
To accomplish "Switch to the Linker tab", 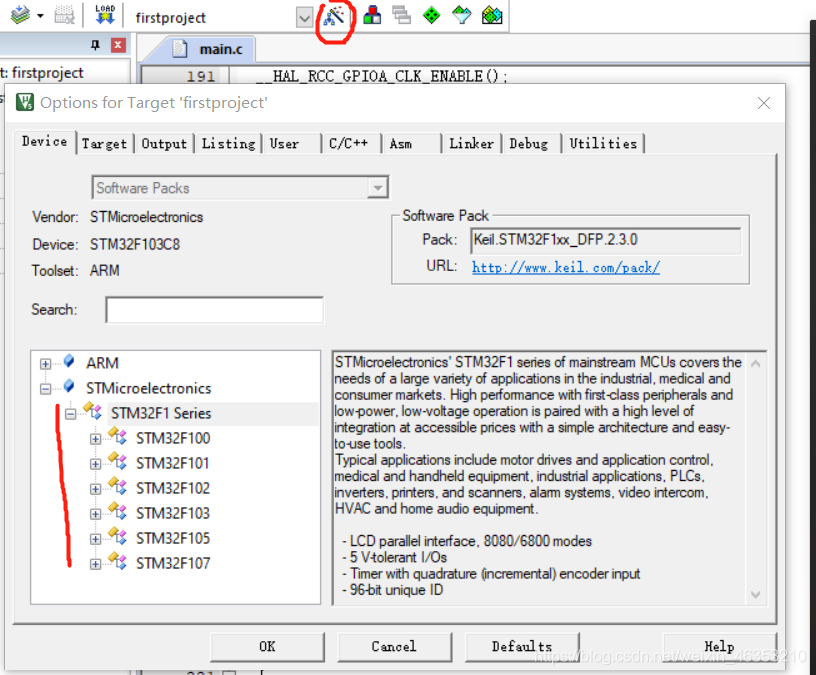I will [x=471, y=144].
